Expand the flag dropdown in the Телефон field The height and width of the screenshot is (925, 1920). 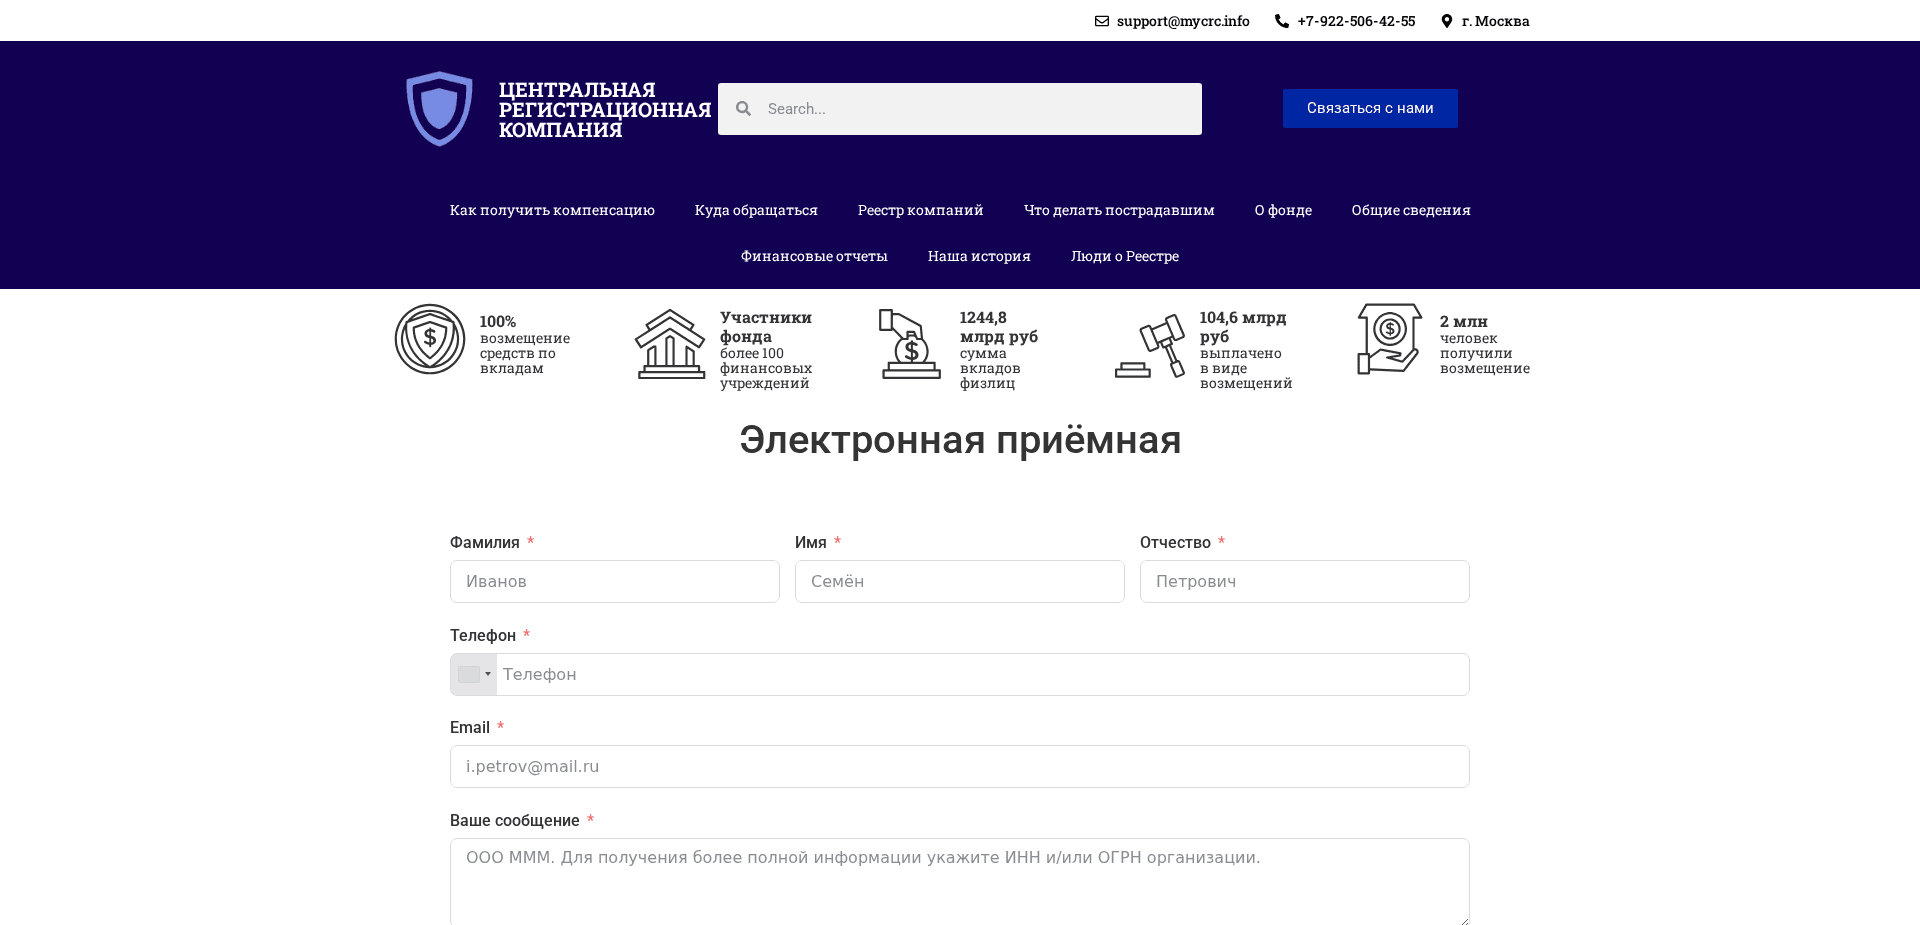pos(489,674)
